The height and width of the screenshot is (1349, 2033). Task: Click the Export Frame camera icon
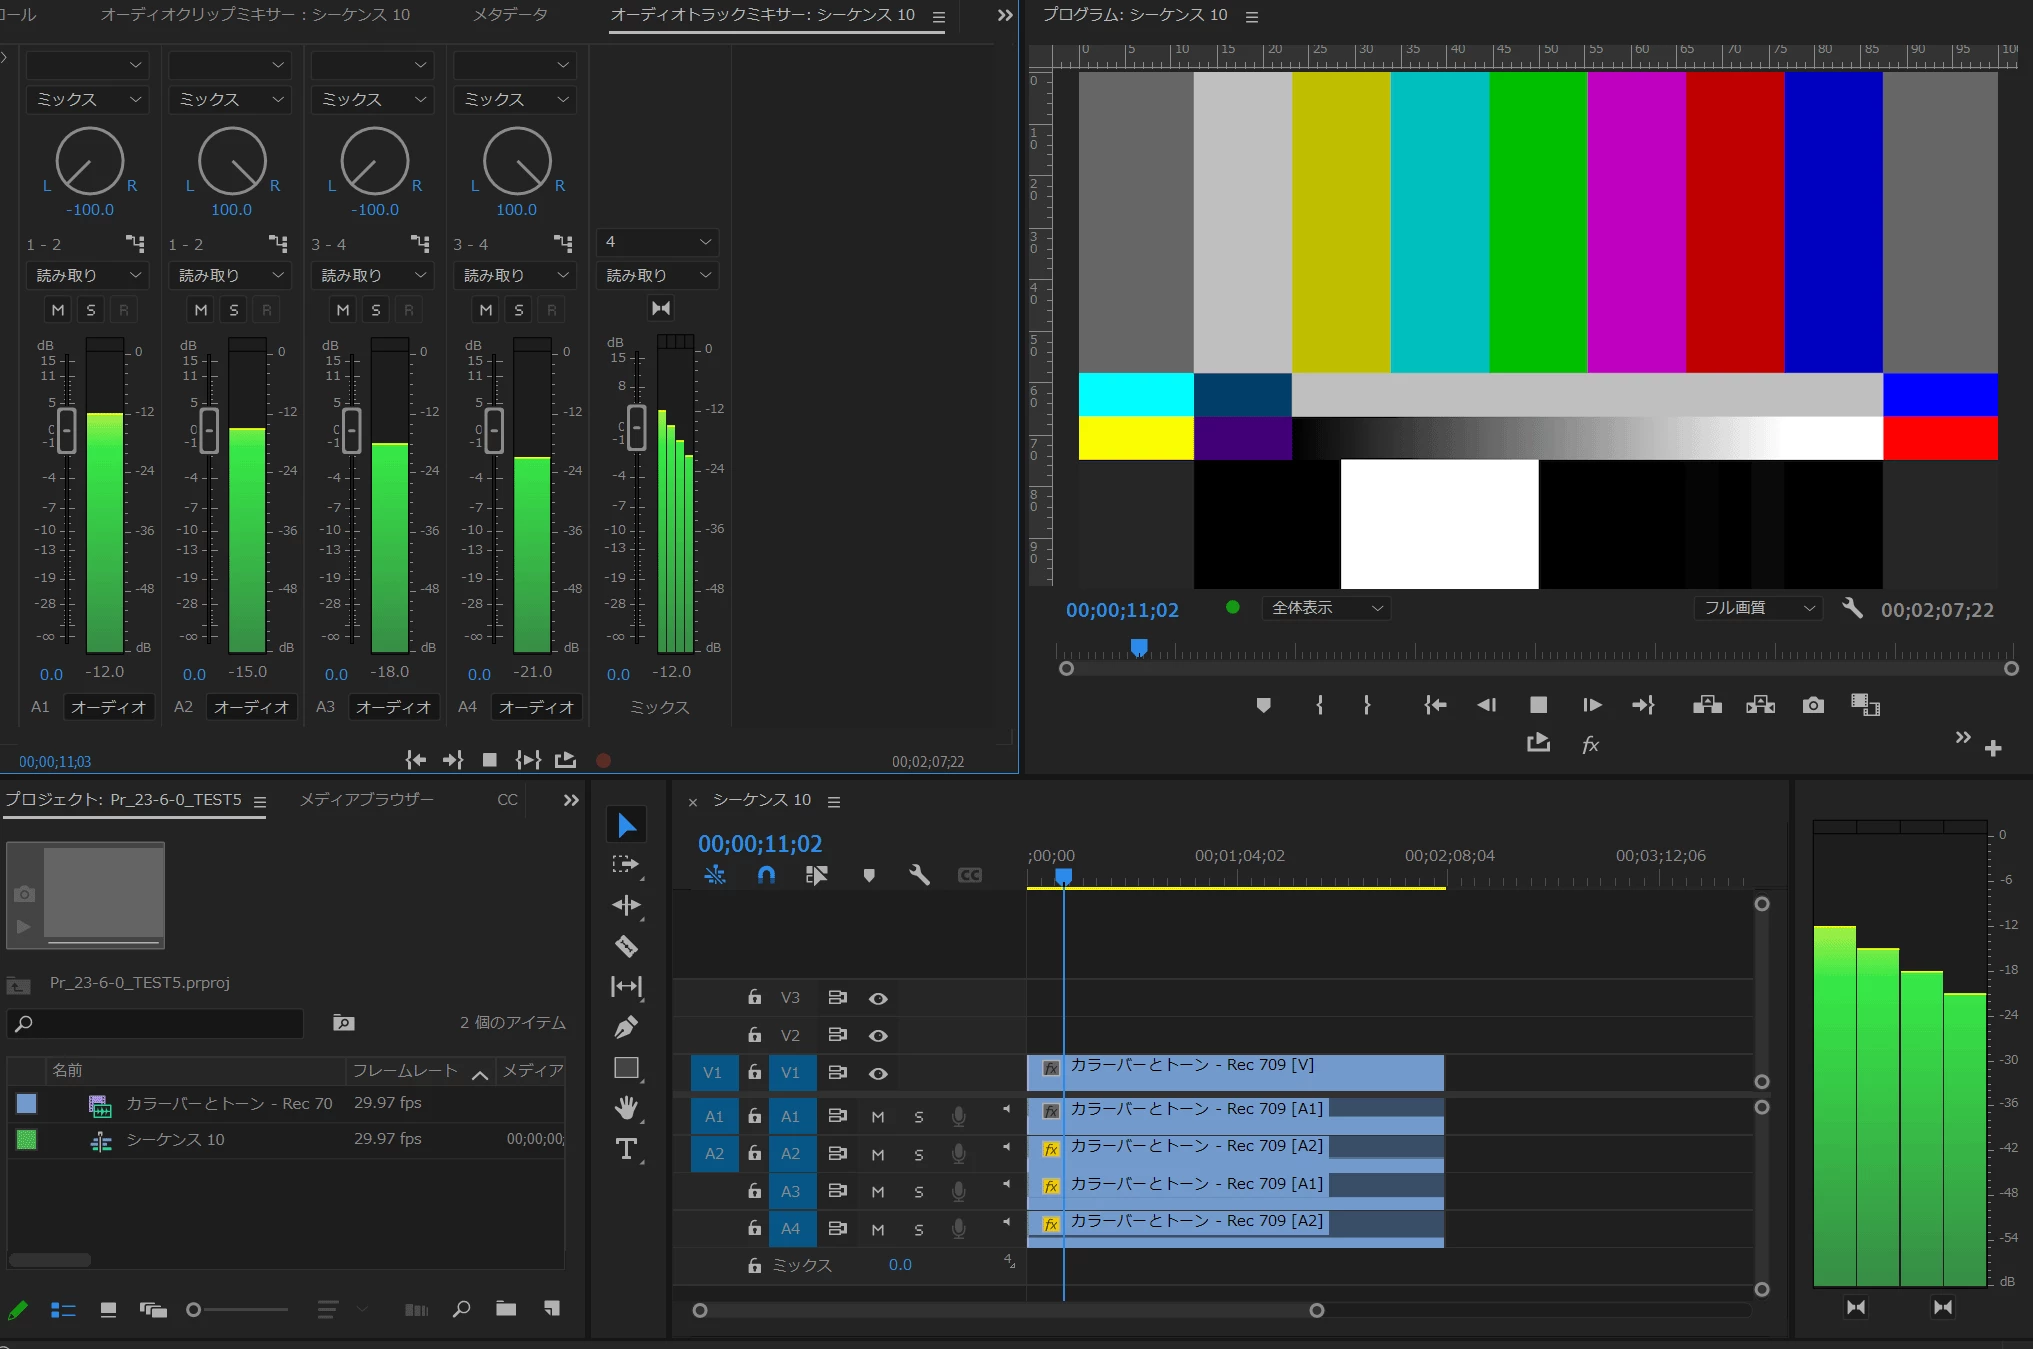pos(1813,705)
